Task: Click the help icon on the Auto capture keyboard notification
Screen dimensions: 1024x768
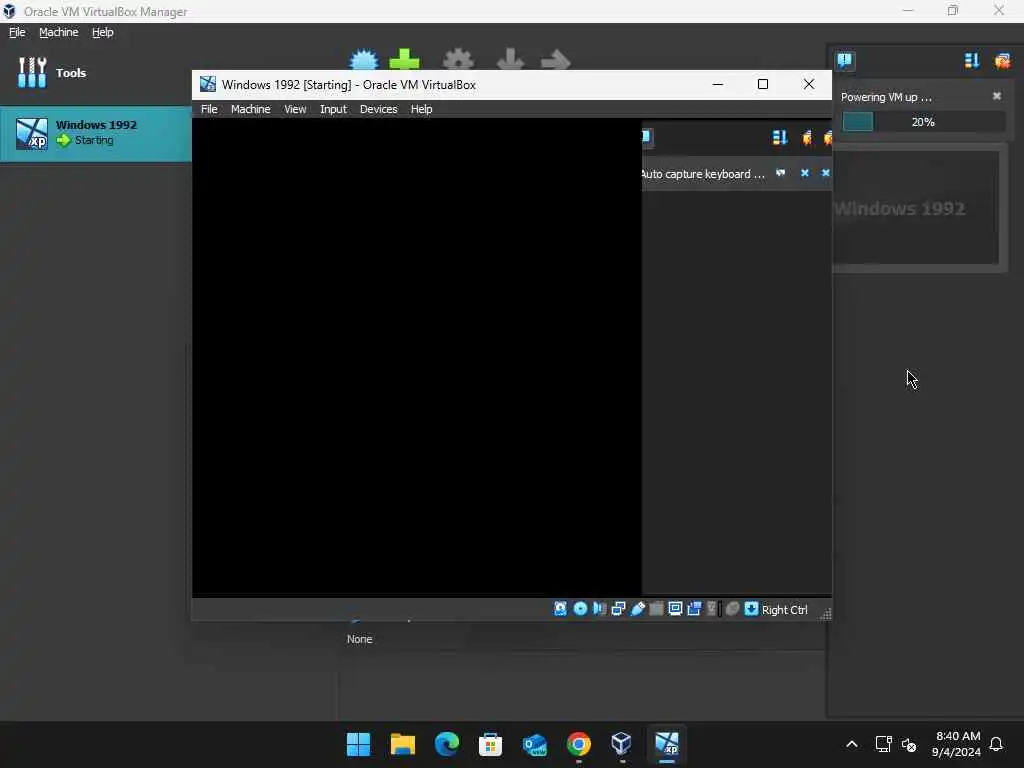Action: point(780,173)
